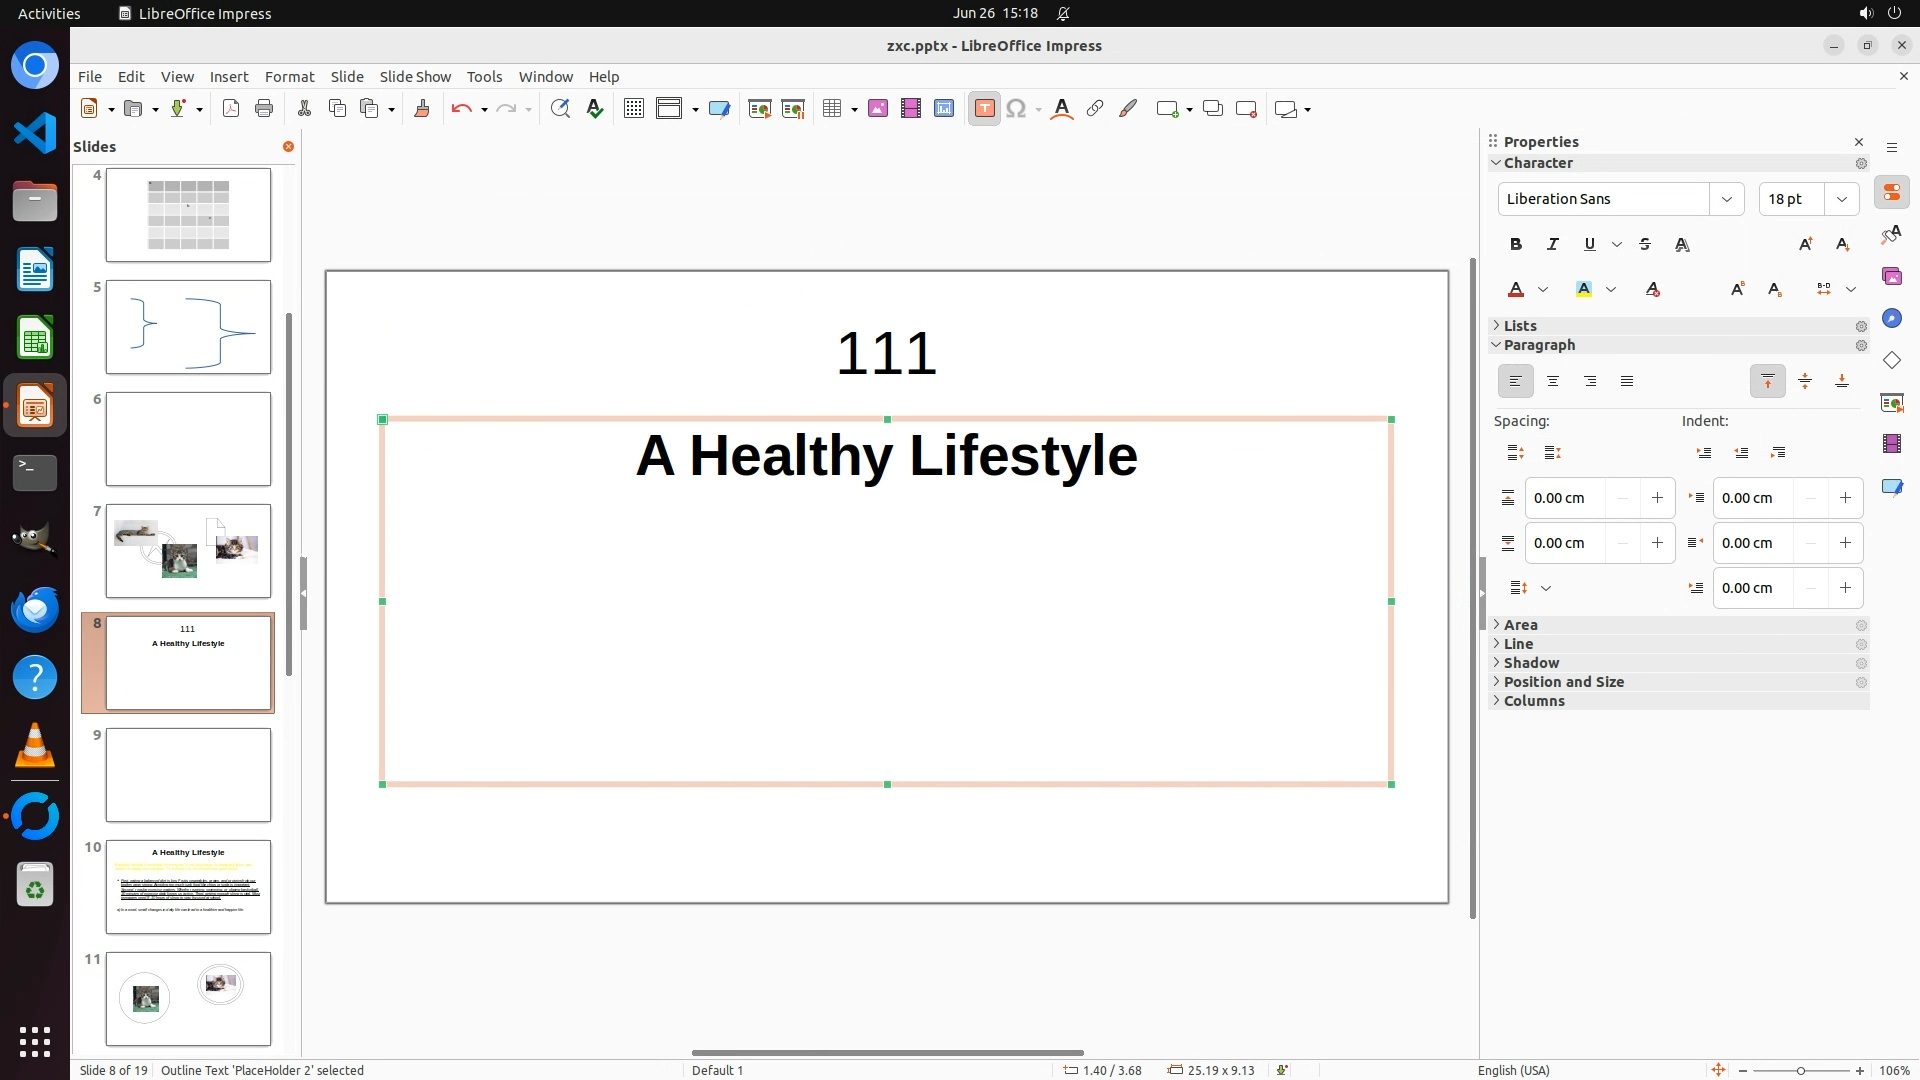Click the Insert Special Character omega icon
Screen dimensions: 1920x1080
point(1016,109)
